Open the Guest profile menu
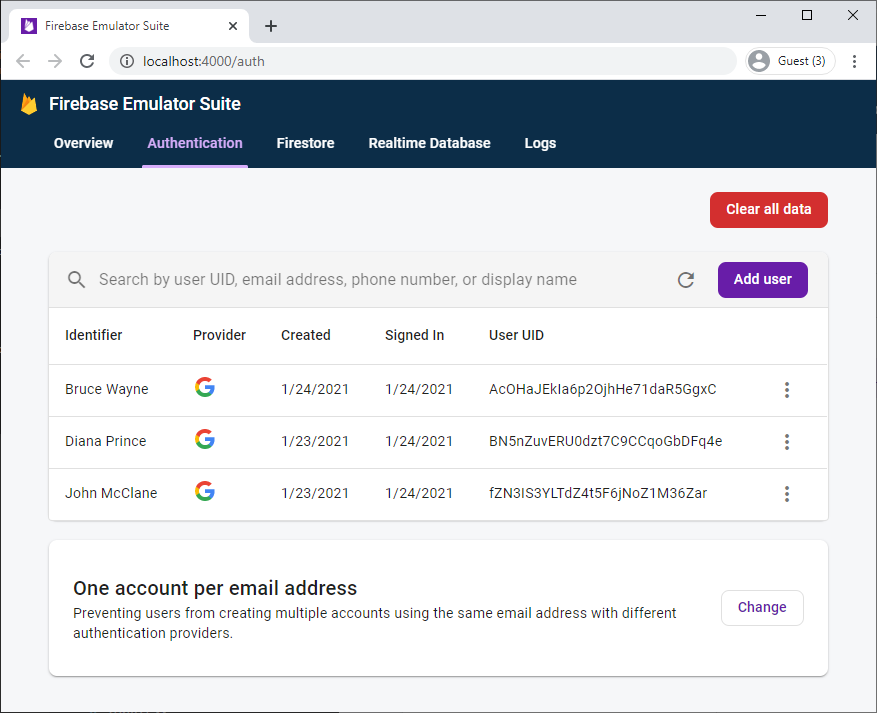877x713 pixels. [x=790, y=61]
